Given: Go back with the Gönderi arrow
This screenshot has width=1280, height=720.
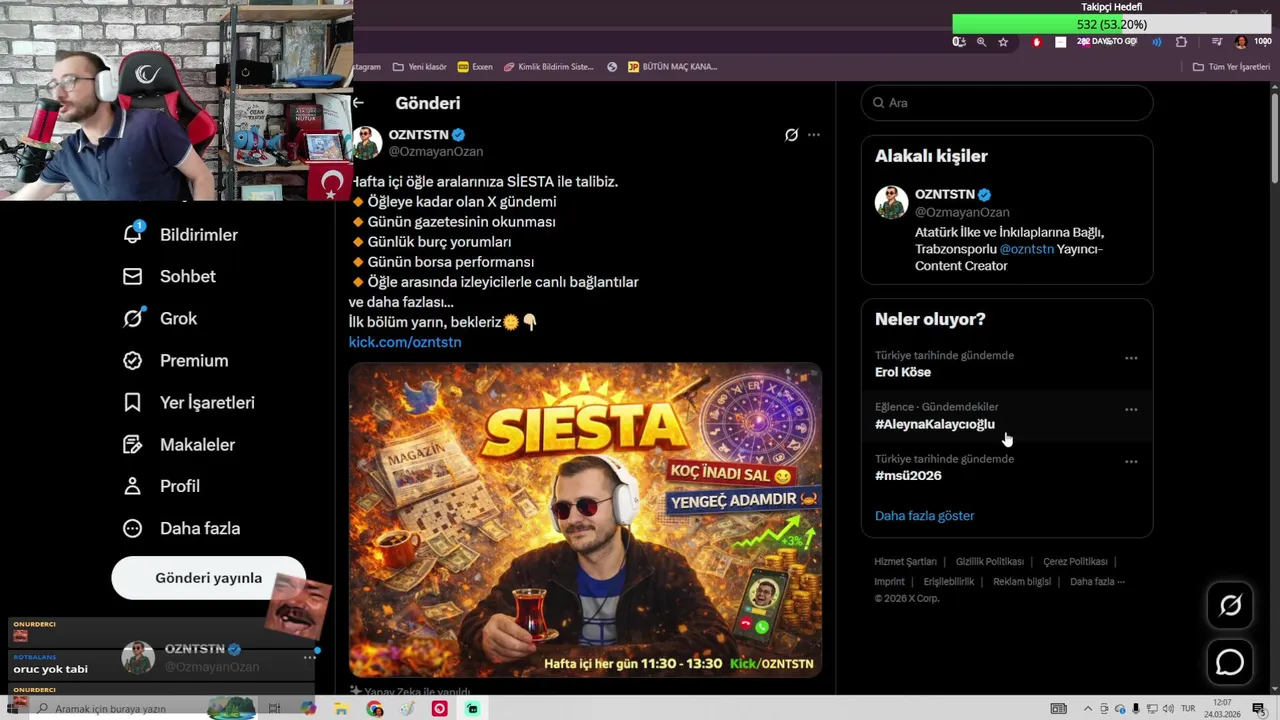Looking at the screenshot, I should pyautogui.click(x=358, y=103).
